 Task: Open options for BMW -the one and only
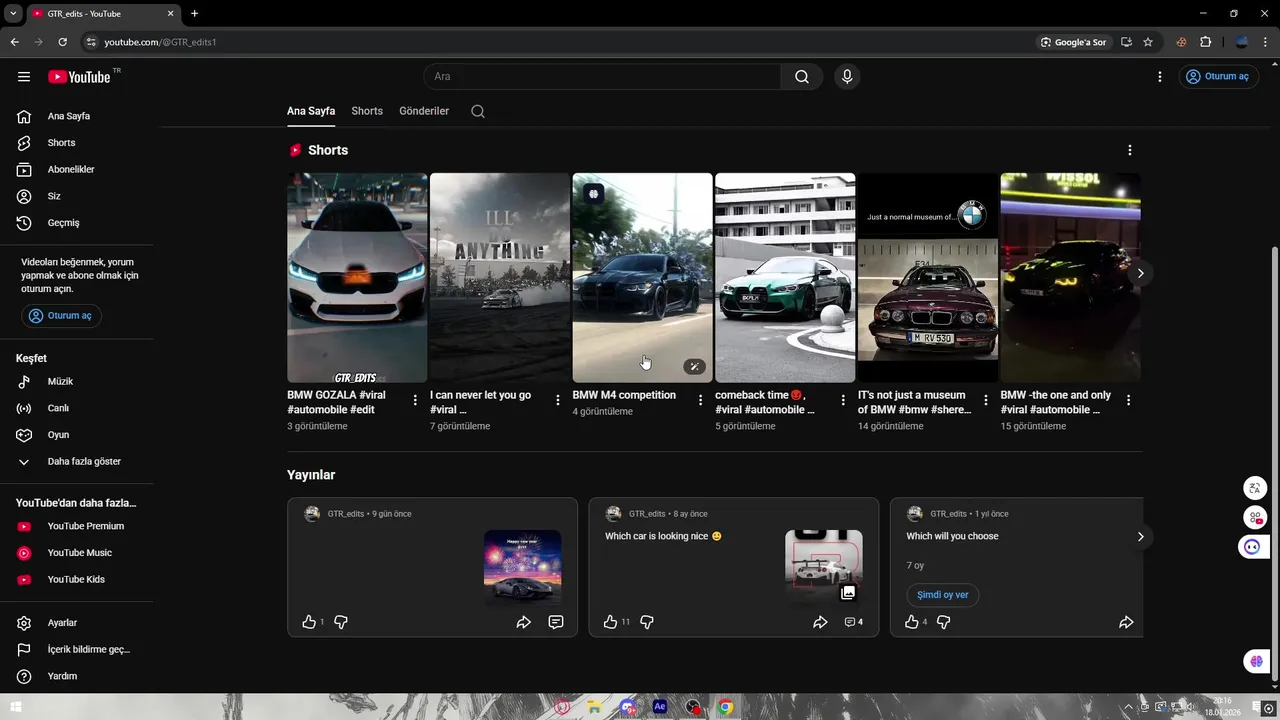pos(1128,400)
